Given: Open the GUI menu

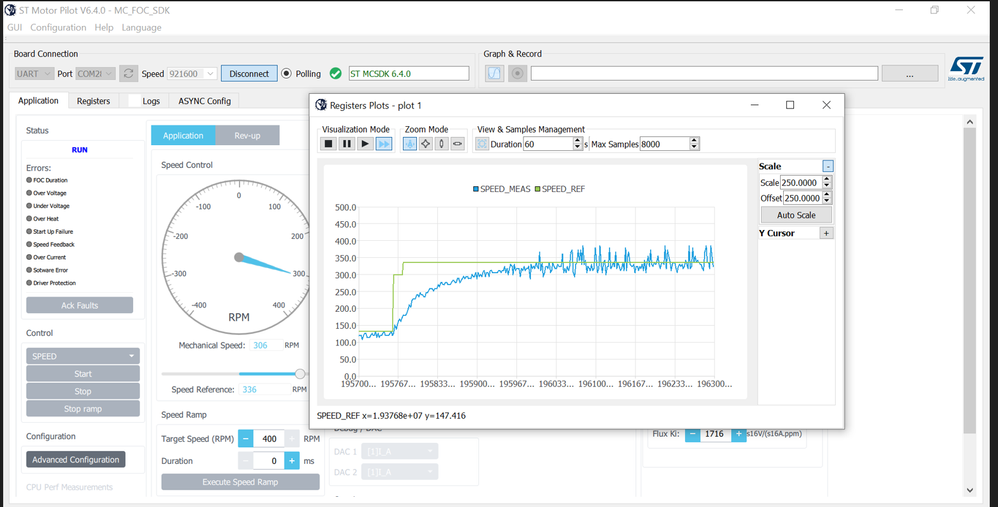Looking at the screenshot, I should point(15,28).
